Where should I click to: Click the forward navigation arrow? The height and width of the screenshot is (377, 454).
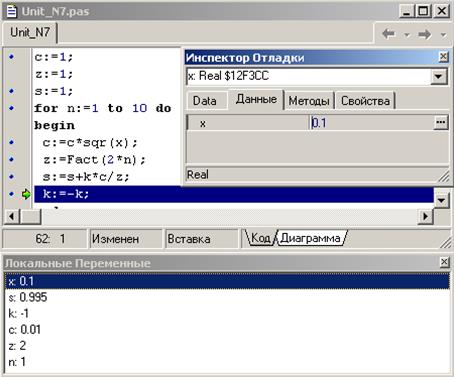[425, 34]
